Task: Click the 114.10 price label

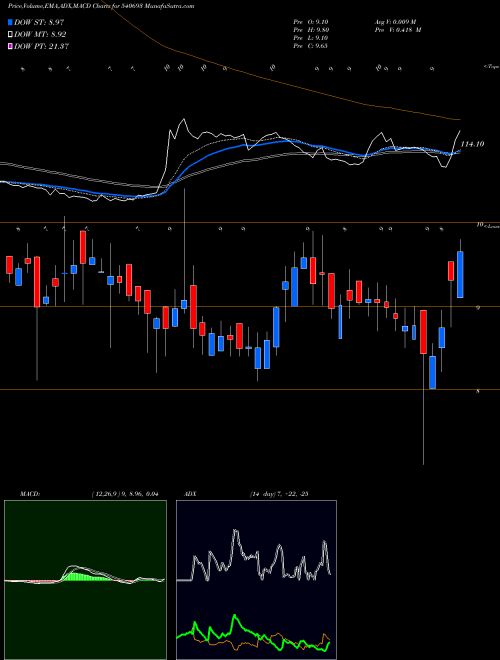Action: (472, 144)
